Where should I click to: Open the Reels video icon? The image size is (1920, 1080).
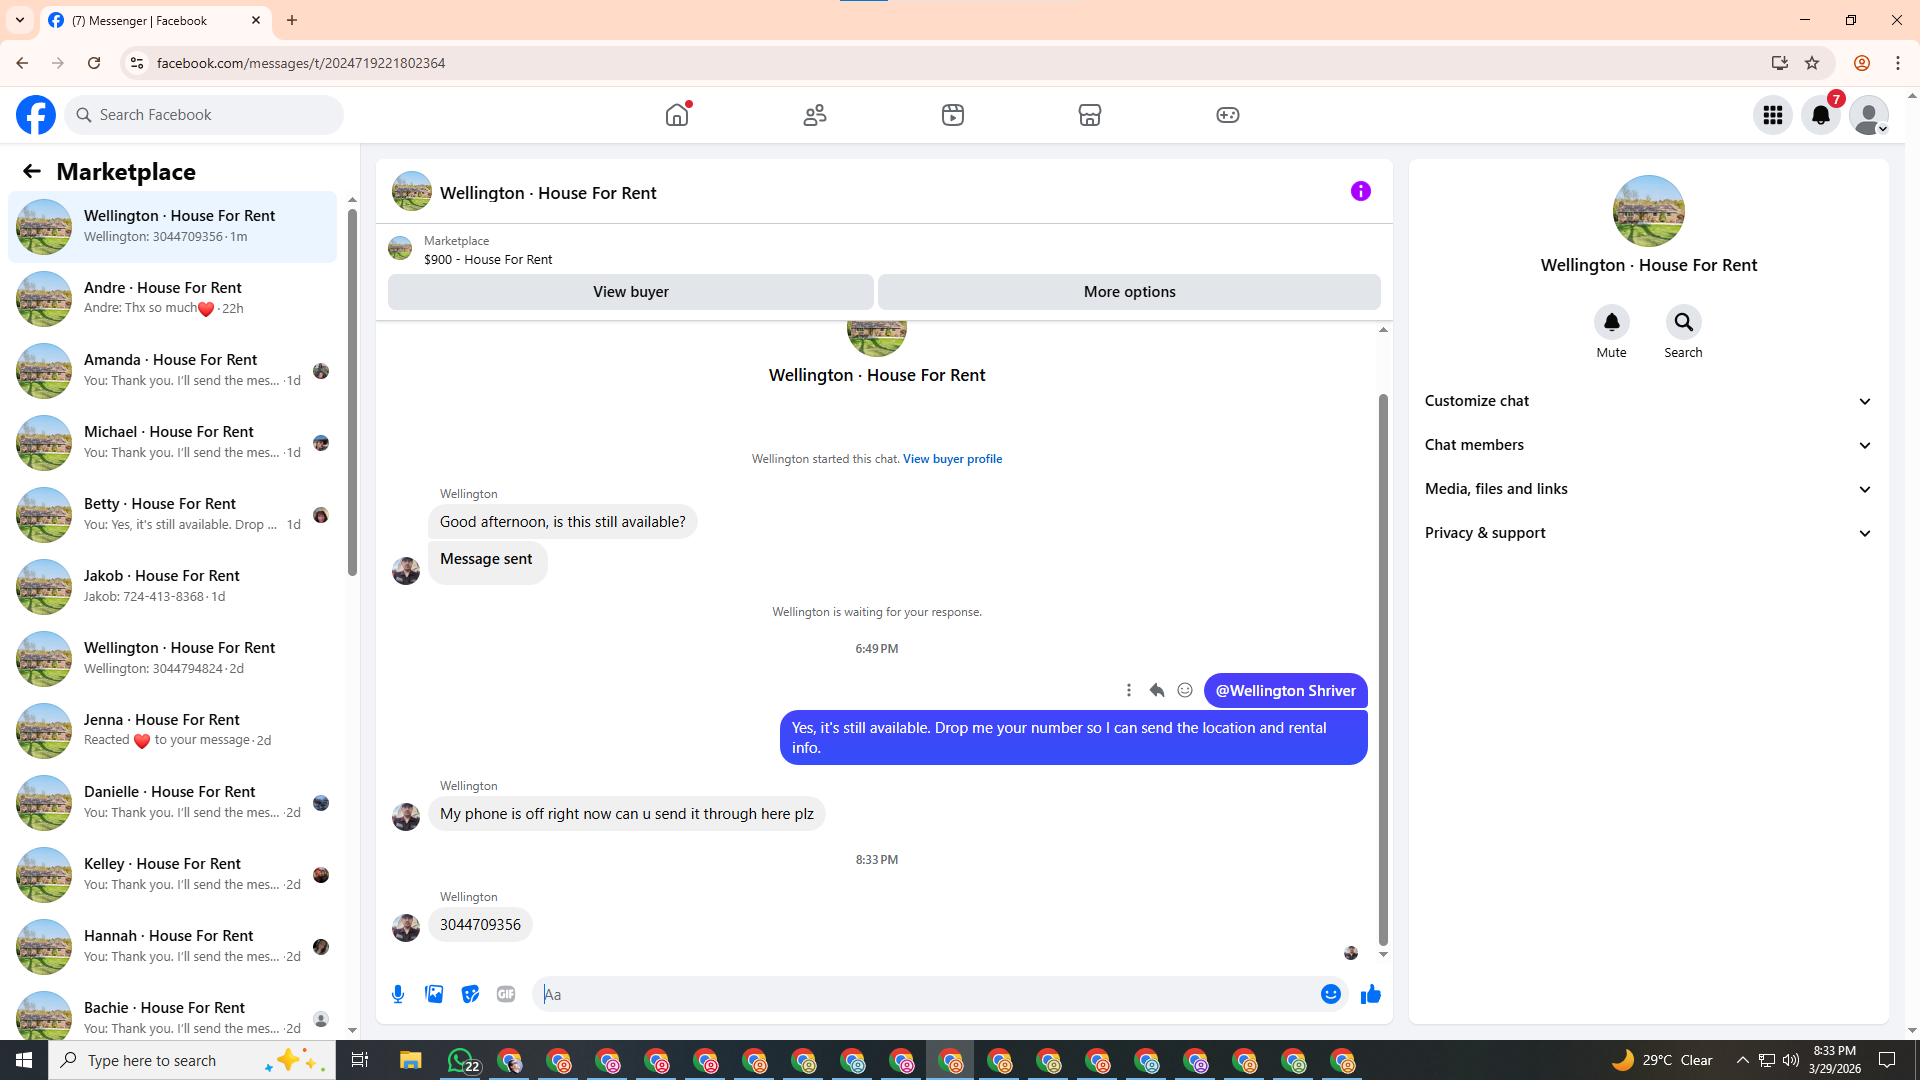(953, 115)
